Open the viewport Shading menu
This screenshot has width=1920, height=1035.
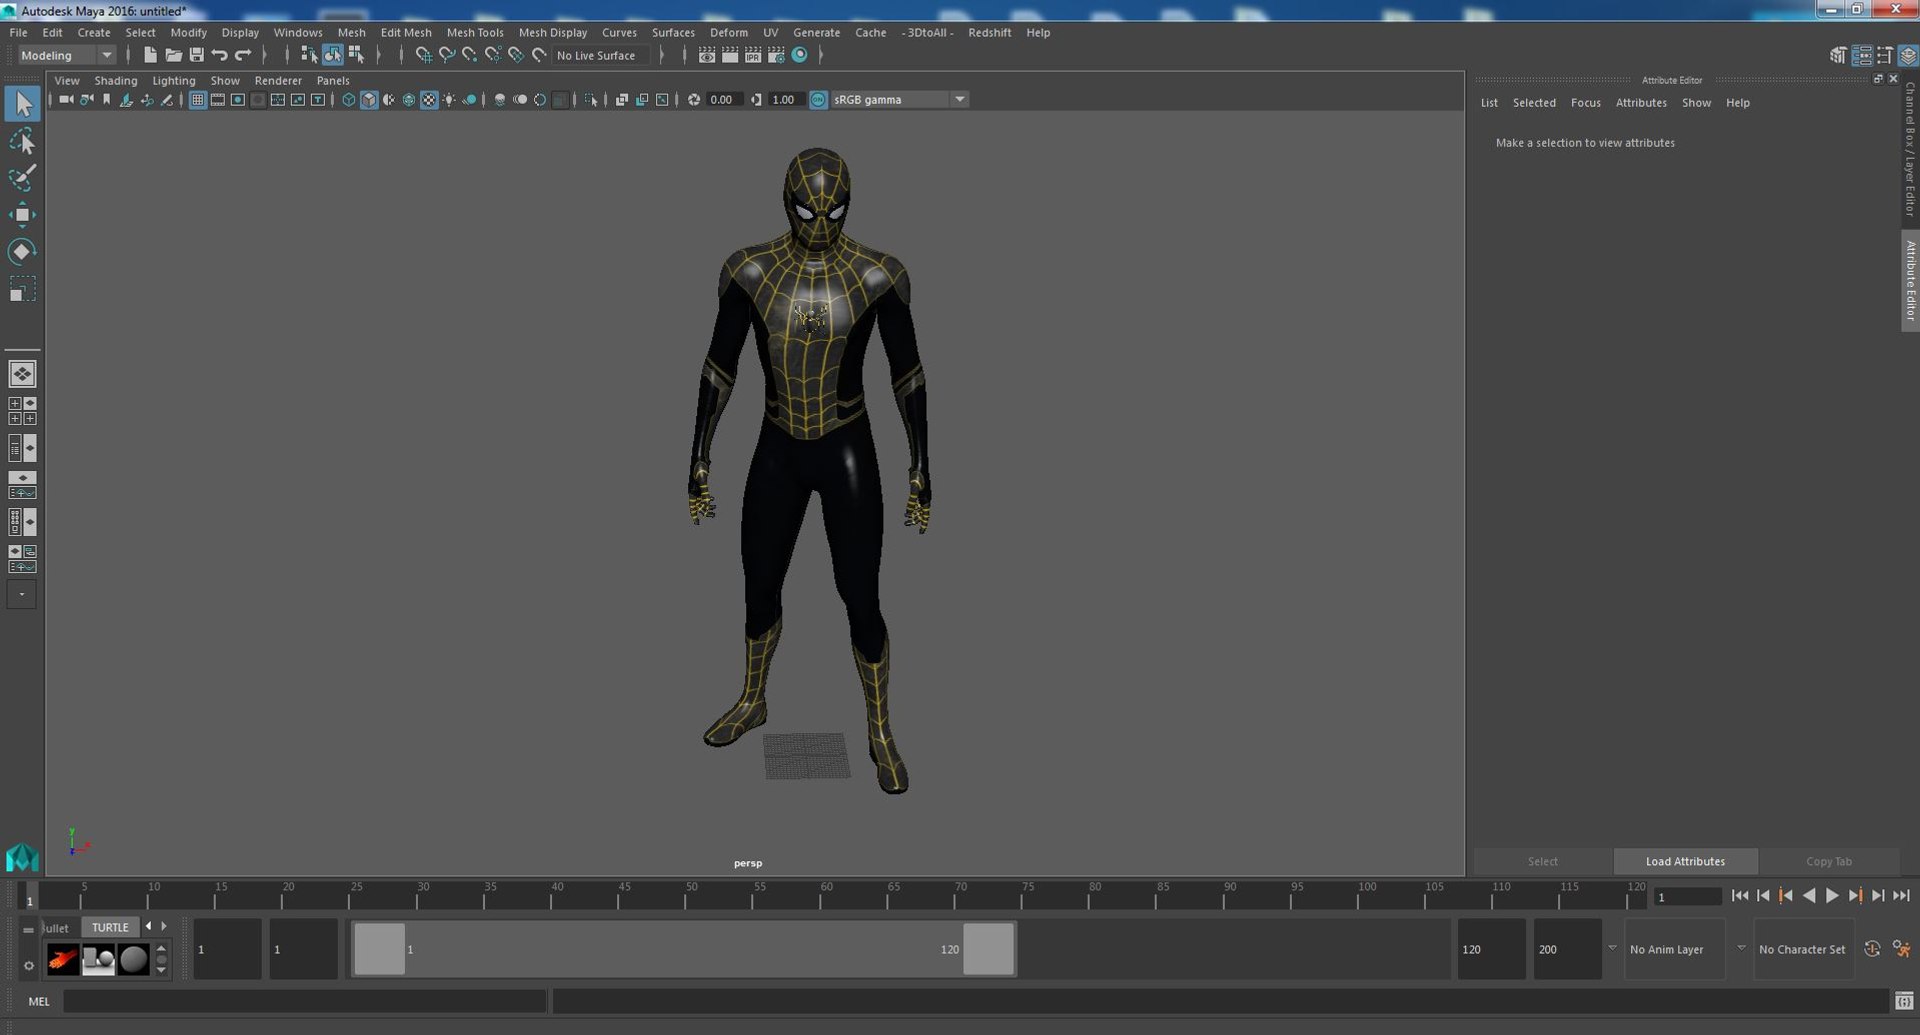point(116,80)
